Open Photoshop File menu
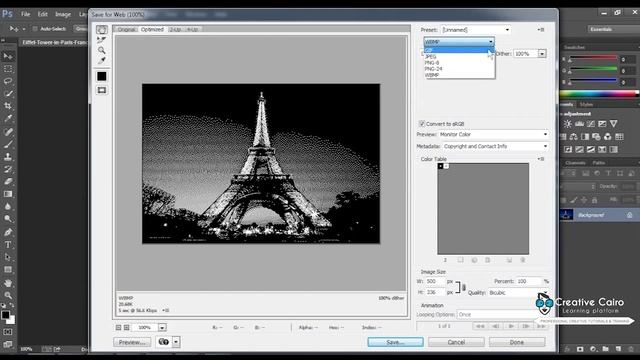The image size is (640, 360). point(25,14)
